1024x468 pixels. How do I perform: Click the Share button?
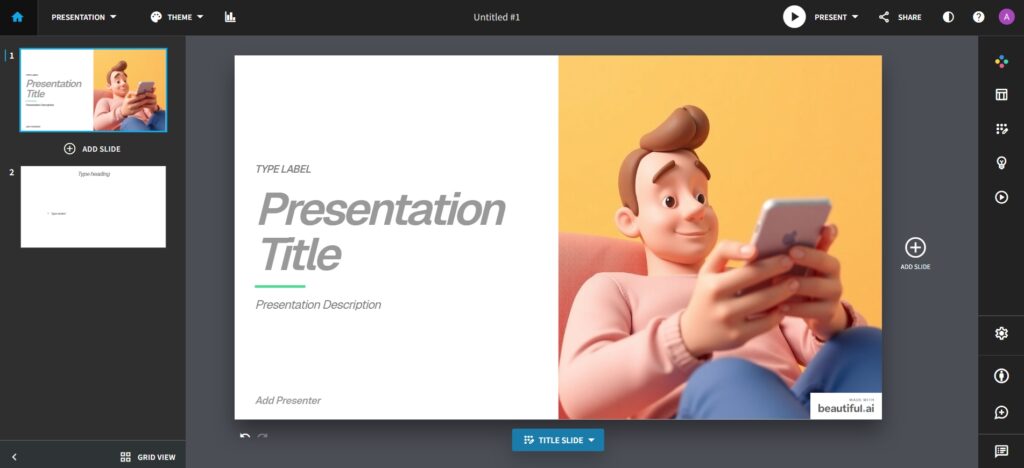click(900, 17)
